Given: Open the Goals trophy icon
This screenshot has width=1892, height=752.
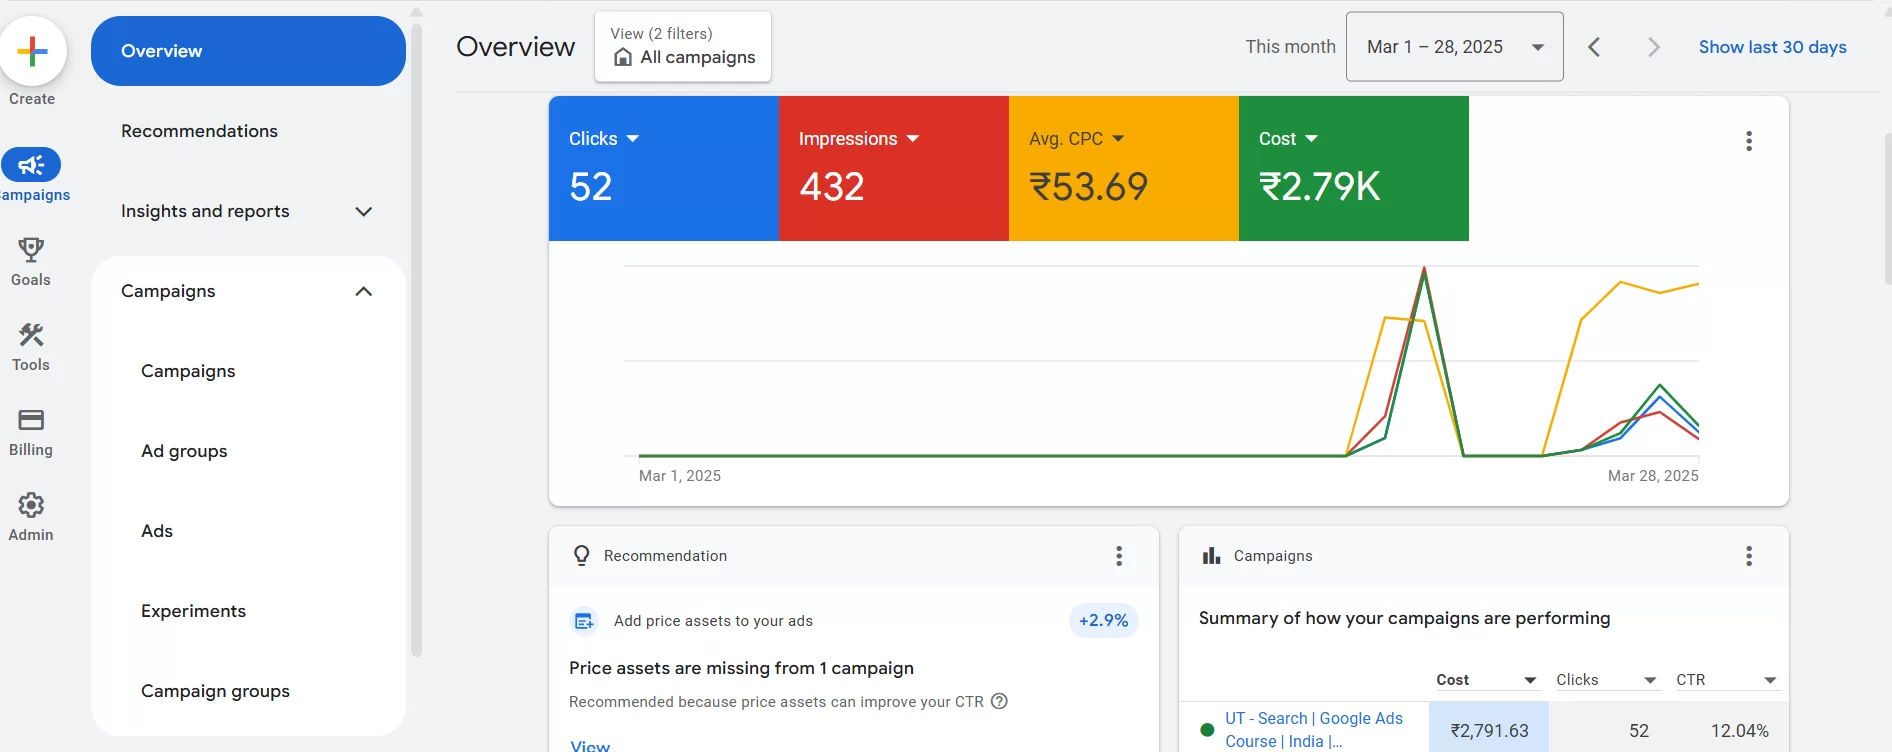Looking at the screenshot, I should tap(31, 249).
